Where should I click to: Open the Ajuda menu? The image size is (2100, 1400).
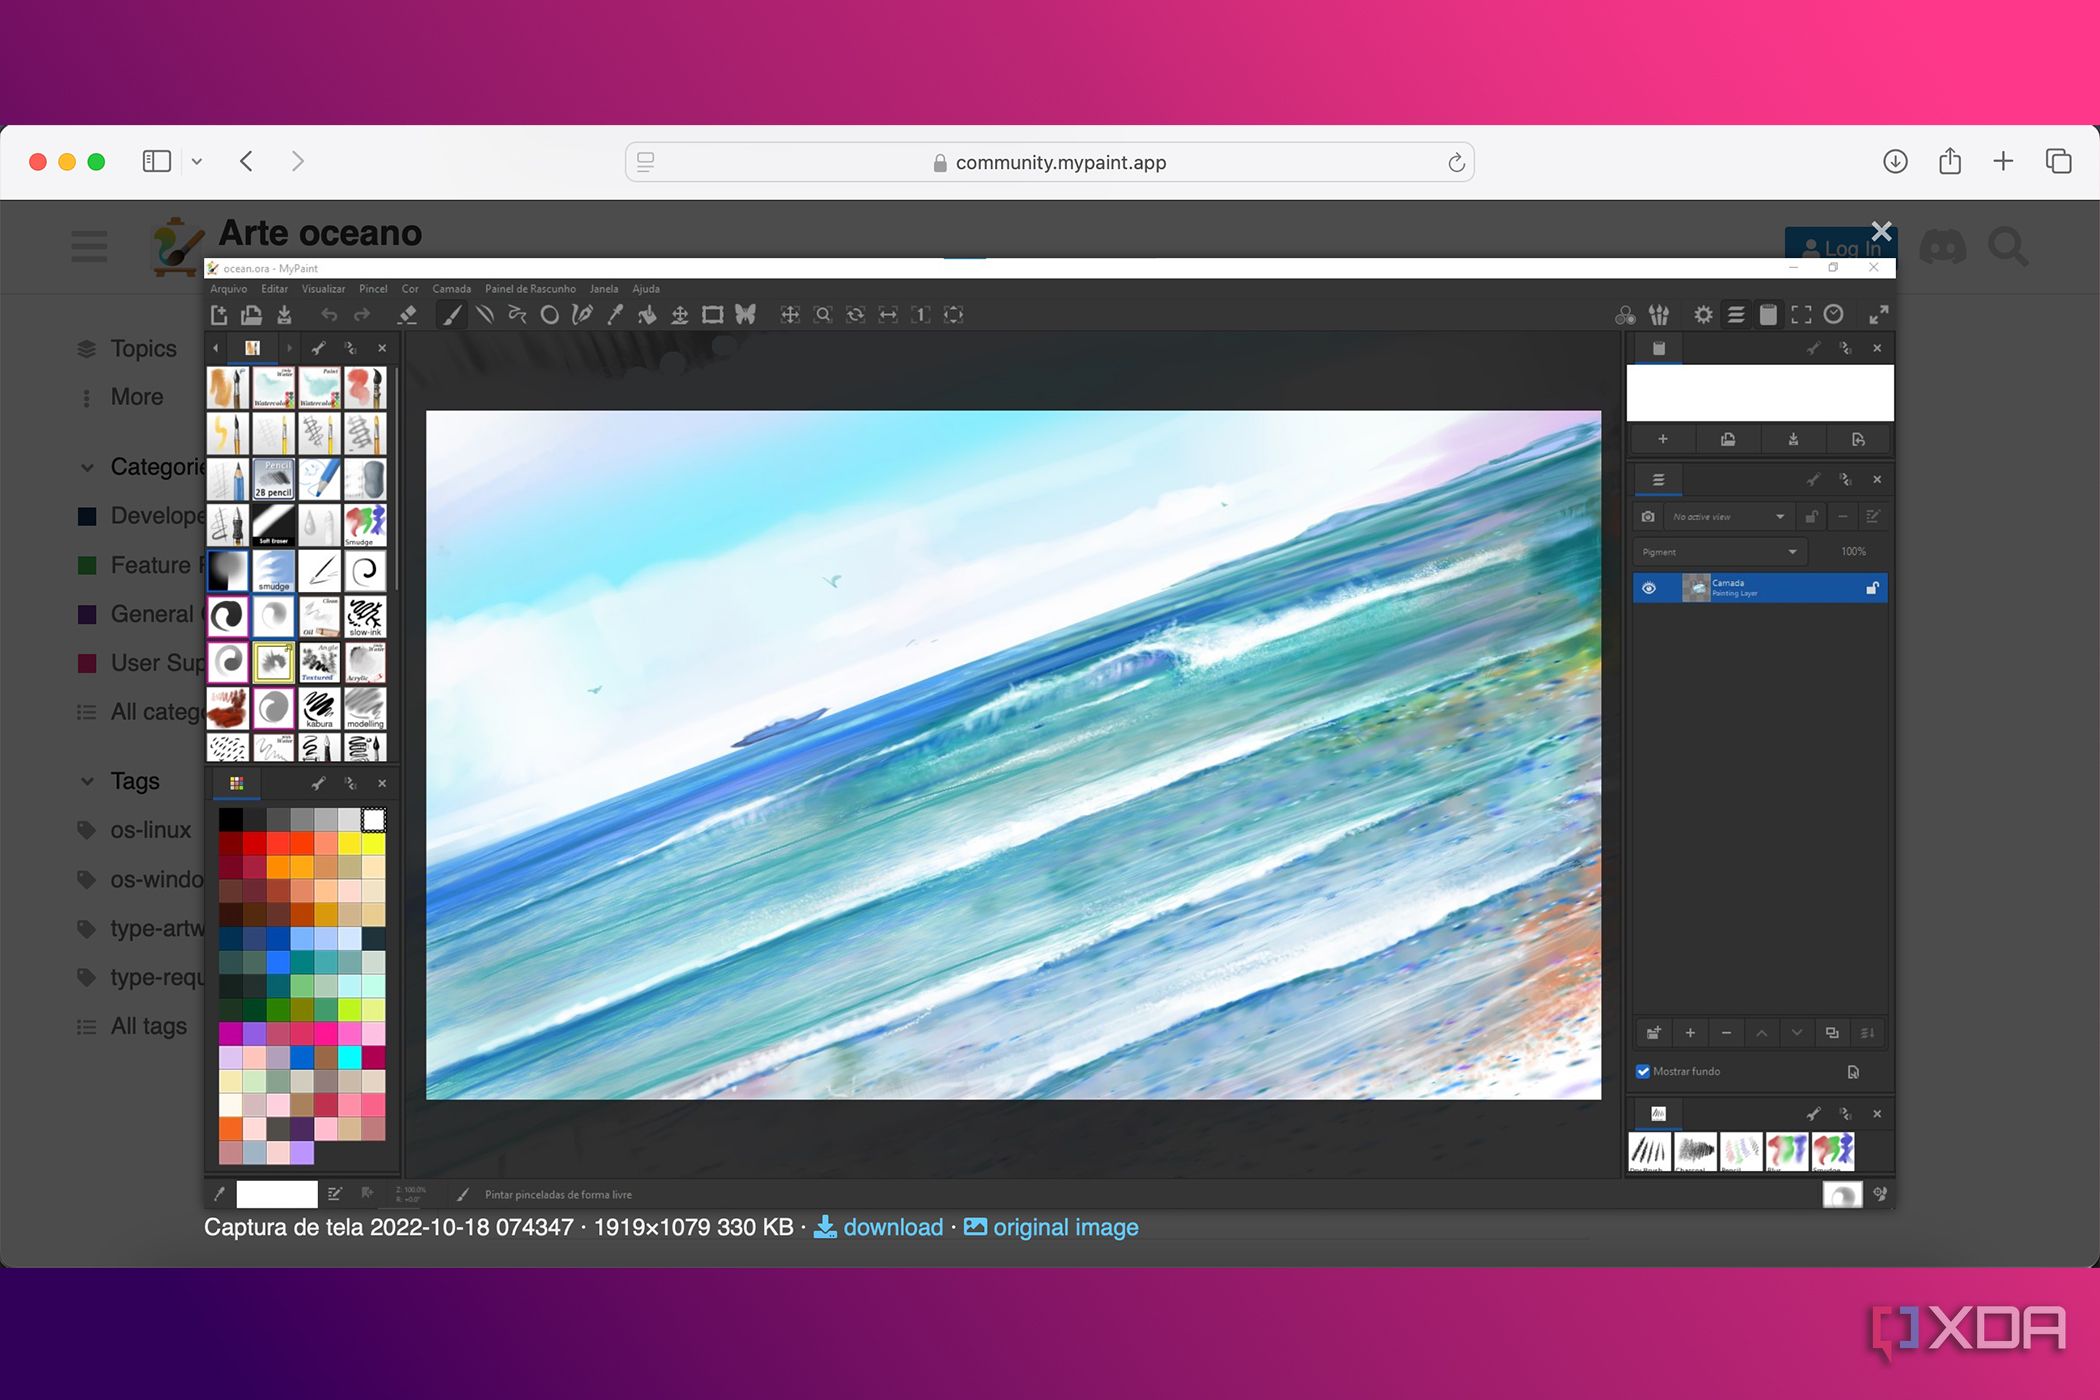(x=646, y=289)
